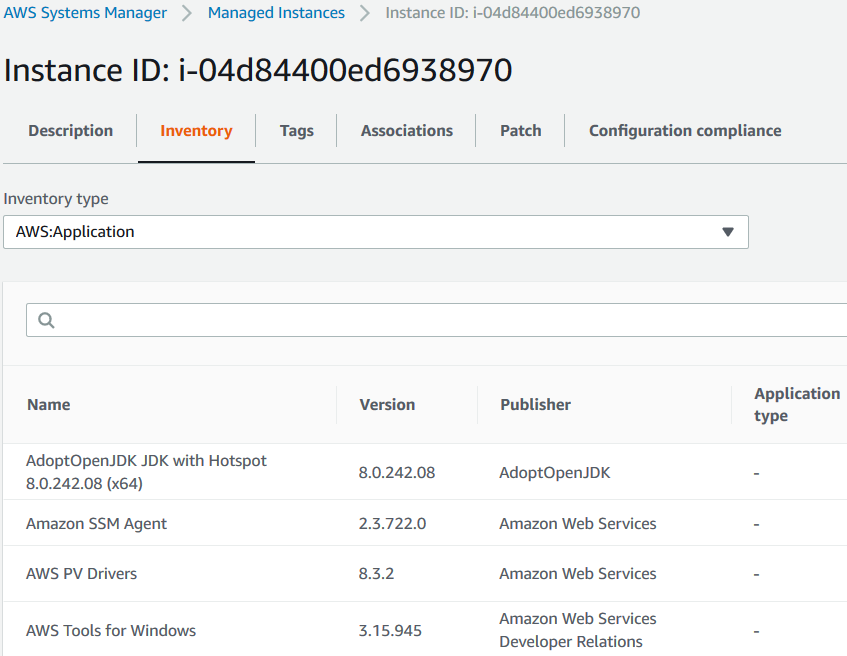The image size is (847, 656).
Task: Click the Inventory type label
Action: click(56, 199)
